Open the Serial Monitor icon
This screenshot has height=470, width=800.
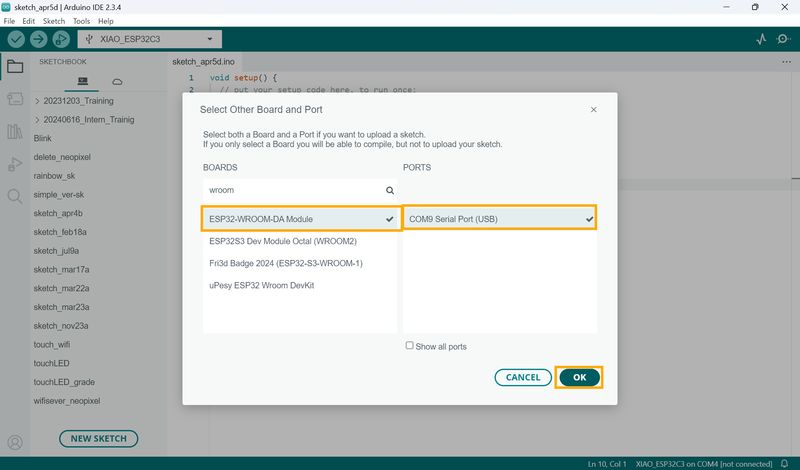point(783,39)
